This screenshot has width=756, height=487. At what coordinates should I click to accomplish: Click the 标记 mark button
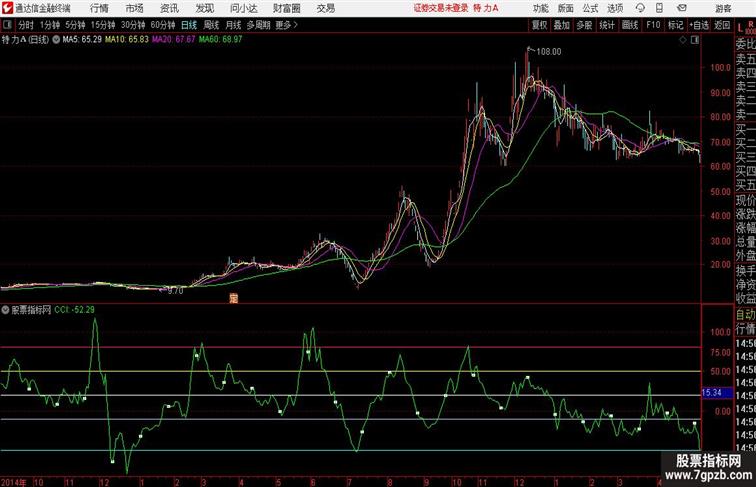pos(675,25)
